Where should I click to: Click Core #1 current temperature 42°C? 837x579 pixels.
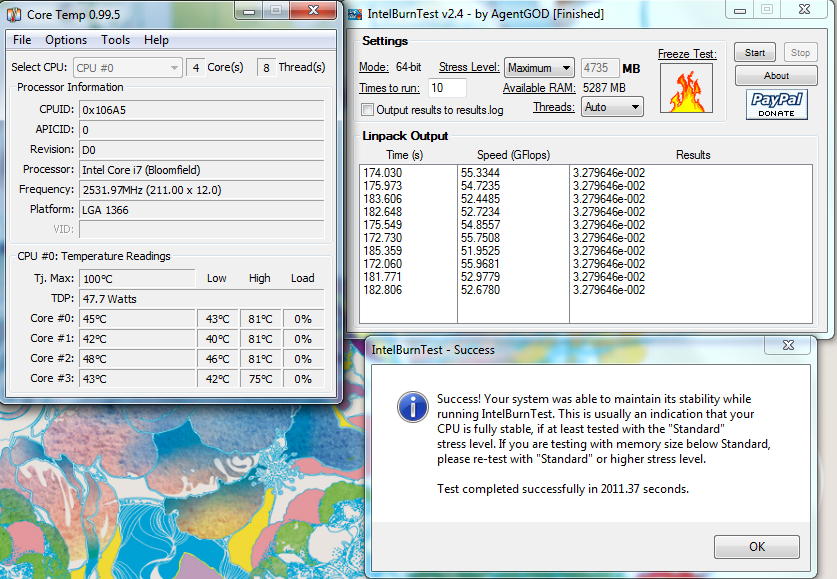[x=137, y=339]
